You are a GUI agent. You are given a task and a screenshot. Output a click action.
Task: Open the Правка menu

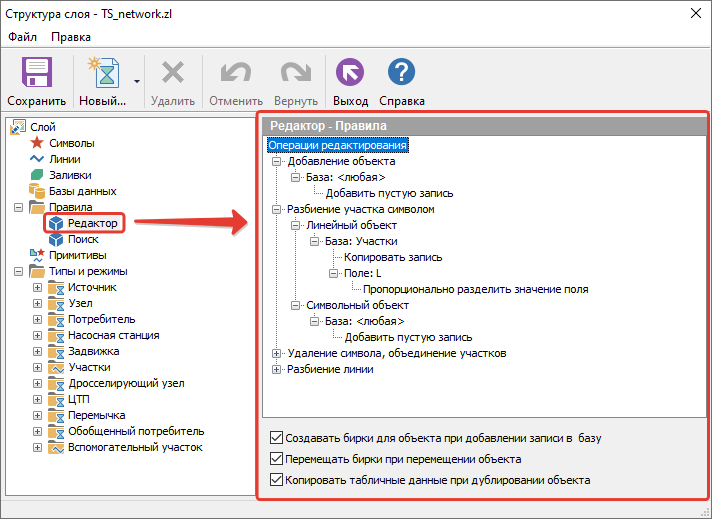click(x=71, y=37)
